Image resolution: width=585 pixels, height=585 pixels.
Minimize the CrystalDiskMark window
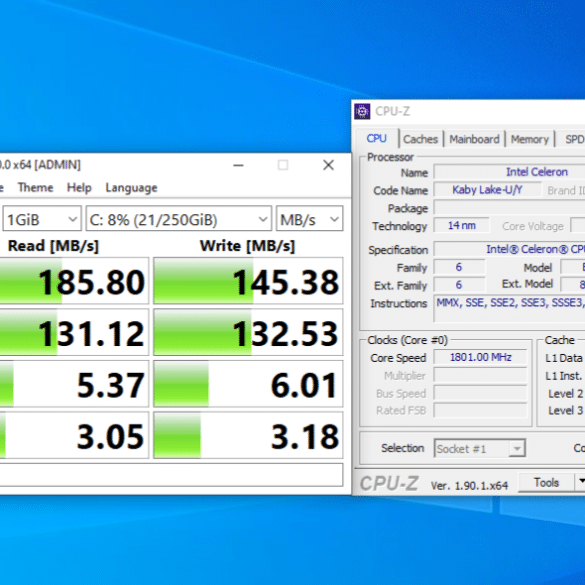(x=238, y=165)
